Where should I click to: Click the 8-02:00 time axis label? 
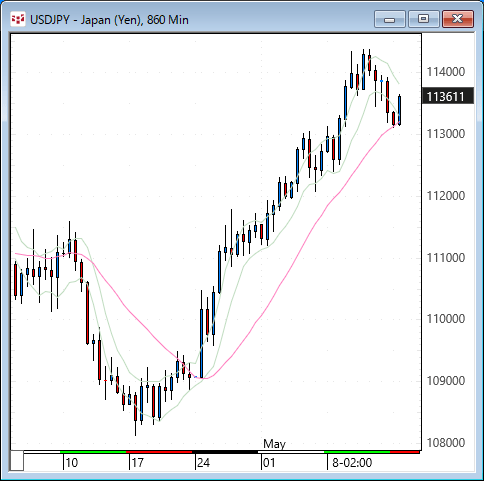tap(352, 463)
